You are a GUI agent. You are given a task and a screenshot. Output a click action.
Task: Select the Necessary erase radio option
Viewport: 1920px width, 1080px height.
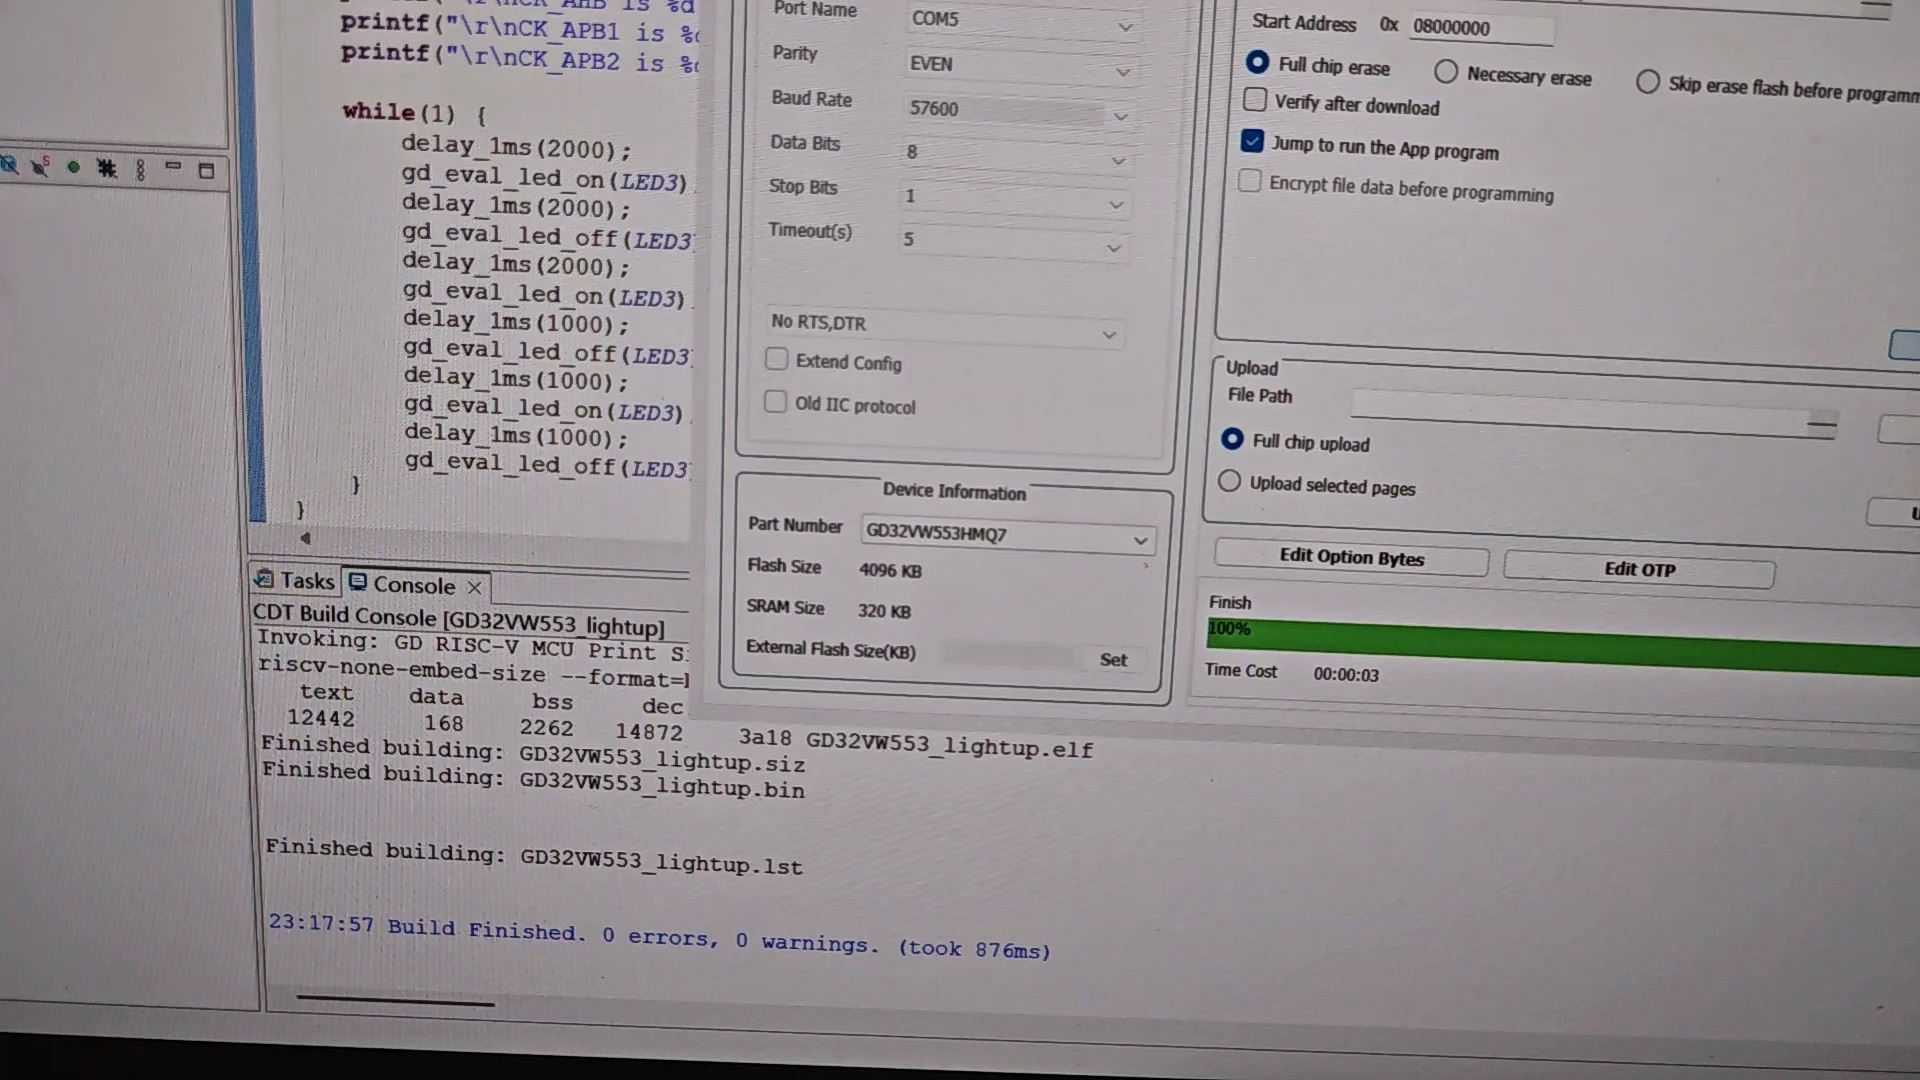[1446, 72]
